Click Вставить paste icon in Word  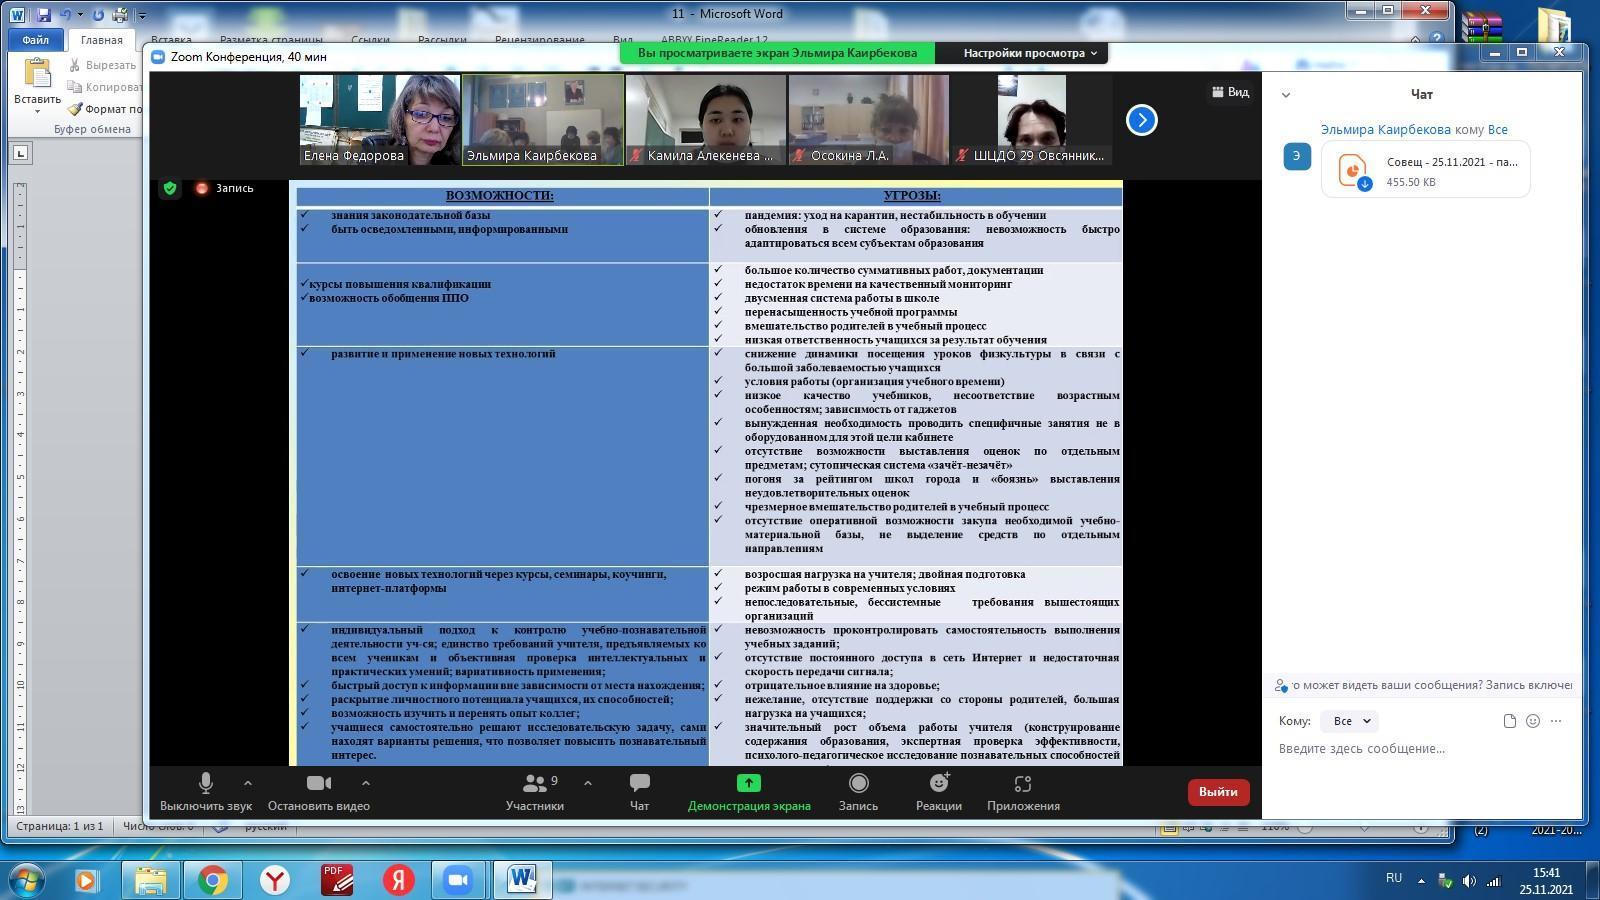pyautogui.click(x=37, y=73)
